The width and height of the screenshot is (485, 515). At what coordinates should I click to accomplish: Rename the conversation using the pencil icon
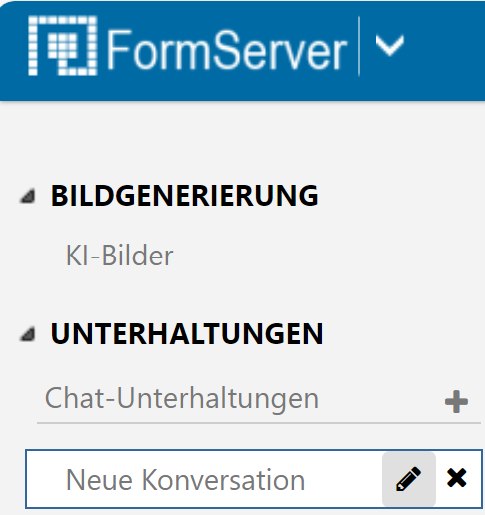click(x=409, y=479)
